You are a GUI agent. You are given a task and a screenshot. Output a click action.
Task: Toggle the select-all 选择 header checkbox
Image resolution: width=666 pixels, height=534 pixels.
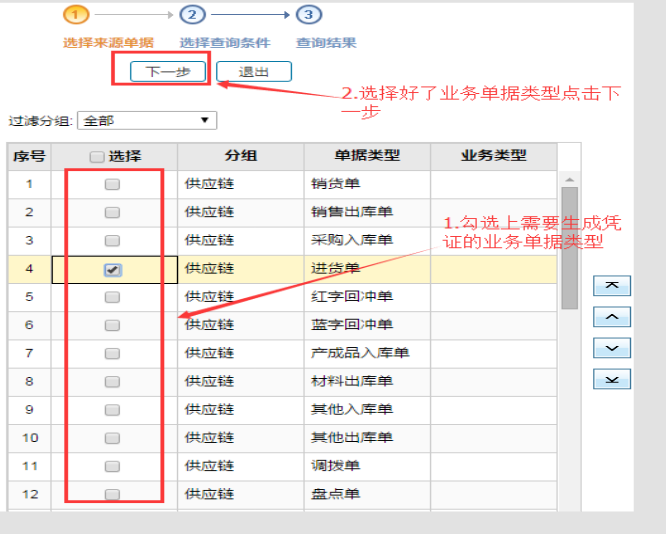point(96,157)
